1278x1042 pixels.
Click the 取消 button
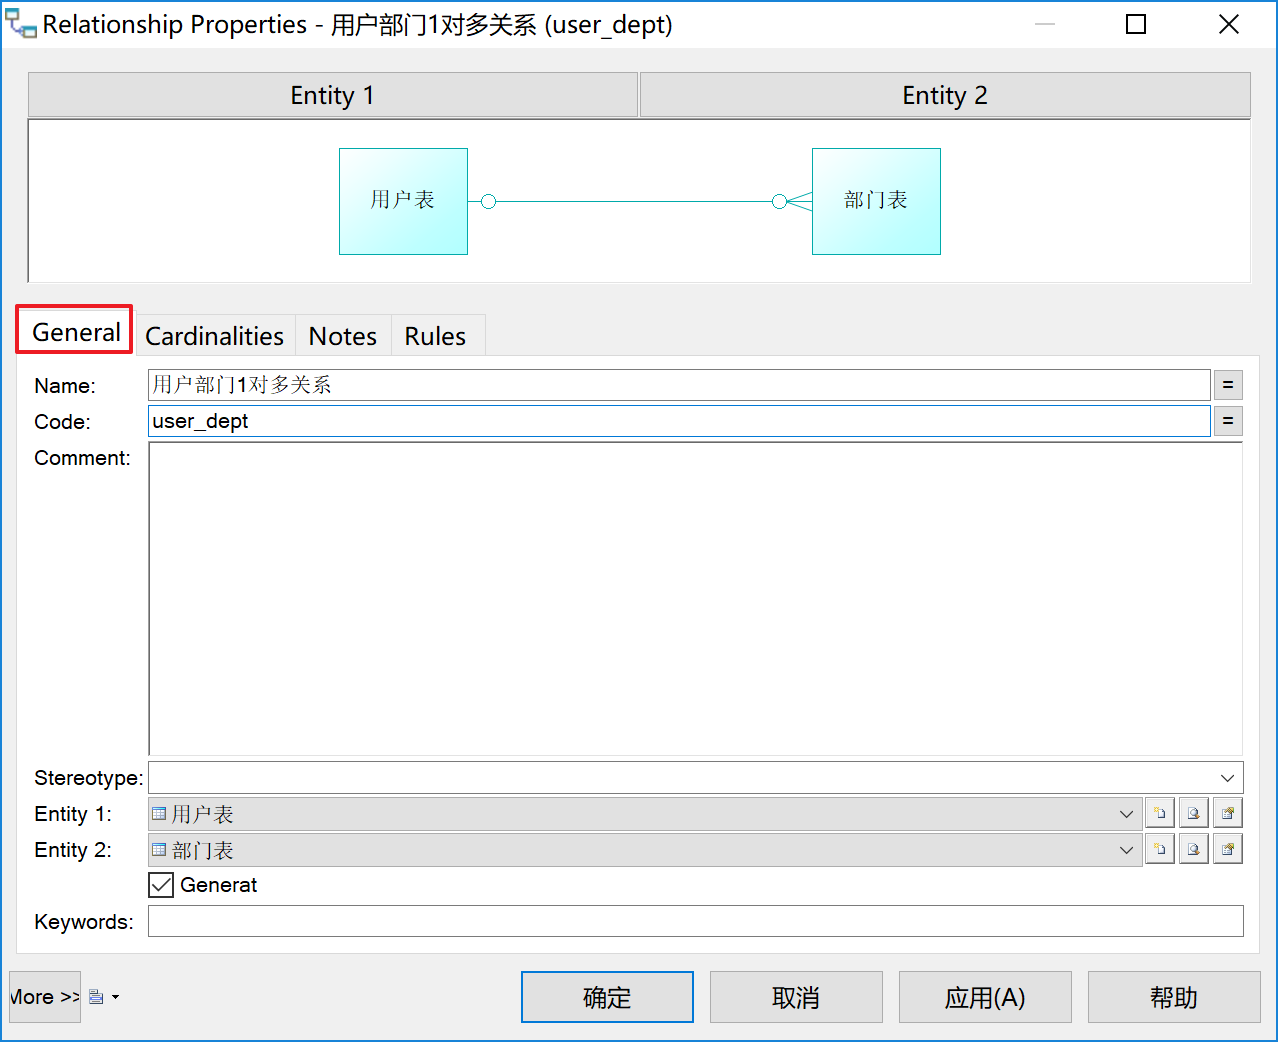(x=796, y=997)
